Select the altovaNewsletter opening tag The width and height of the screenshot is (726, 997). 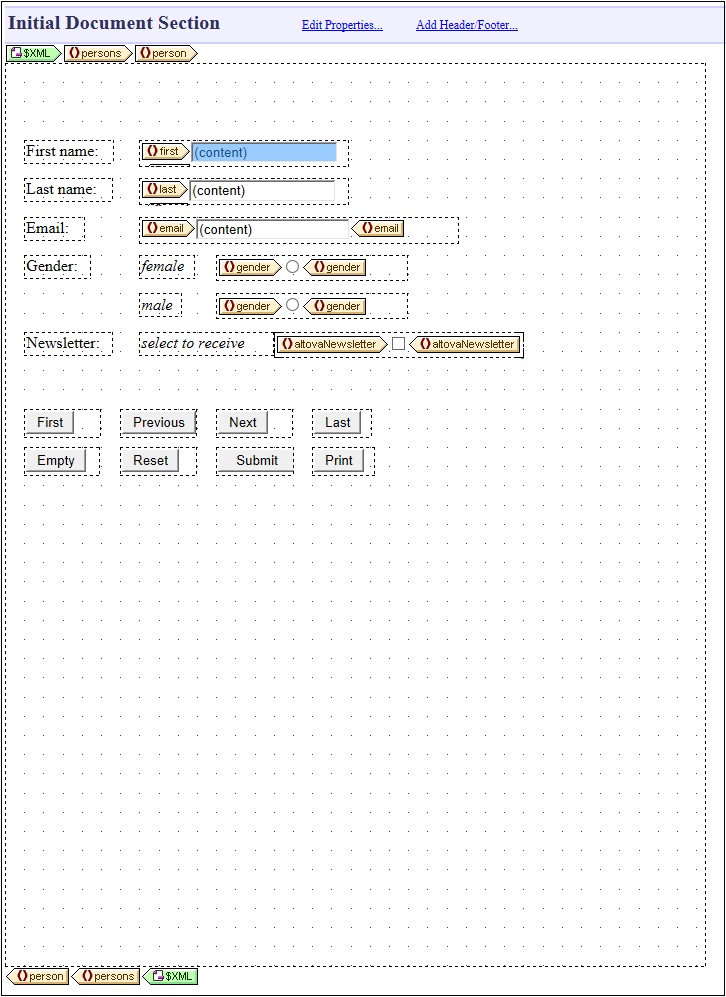tap(331, 344)
